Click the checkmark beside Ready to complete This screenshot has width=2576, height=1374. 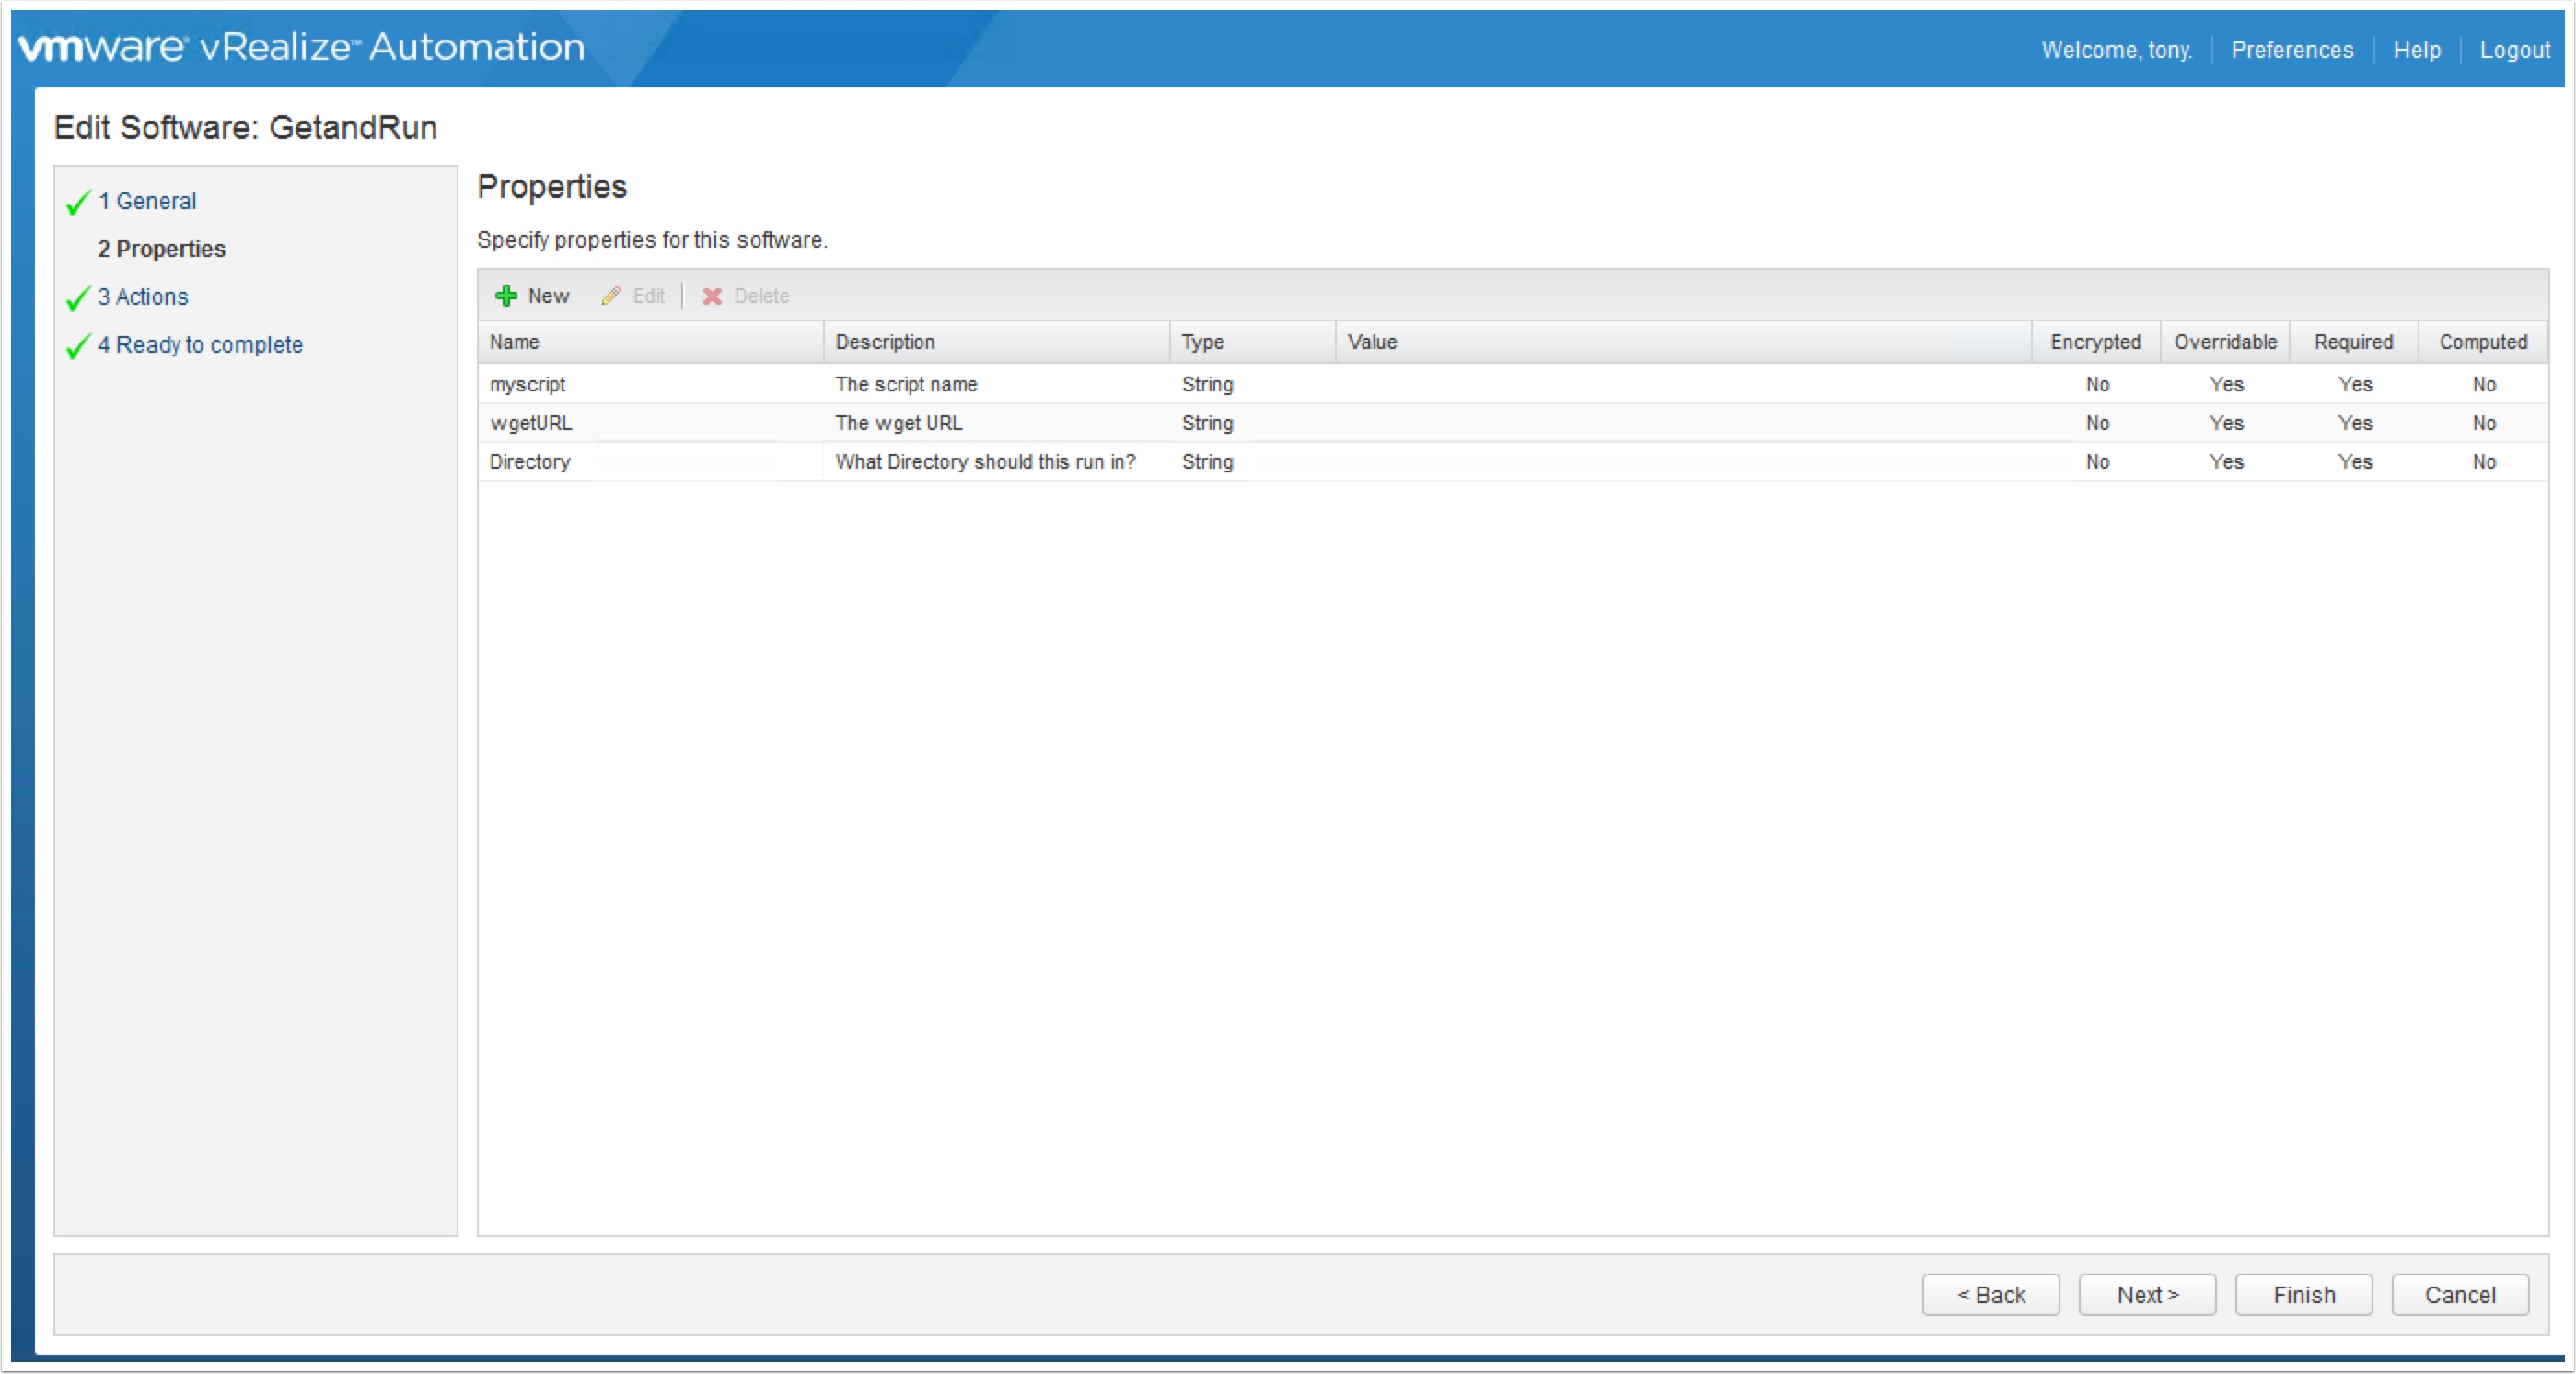(x=78, y=346)
